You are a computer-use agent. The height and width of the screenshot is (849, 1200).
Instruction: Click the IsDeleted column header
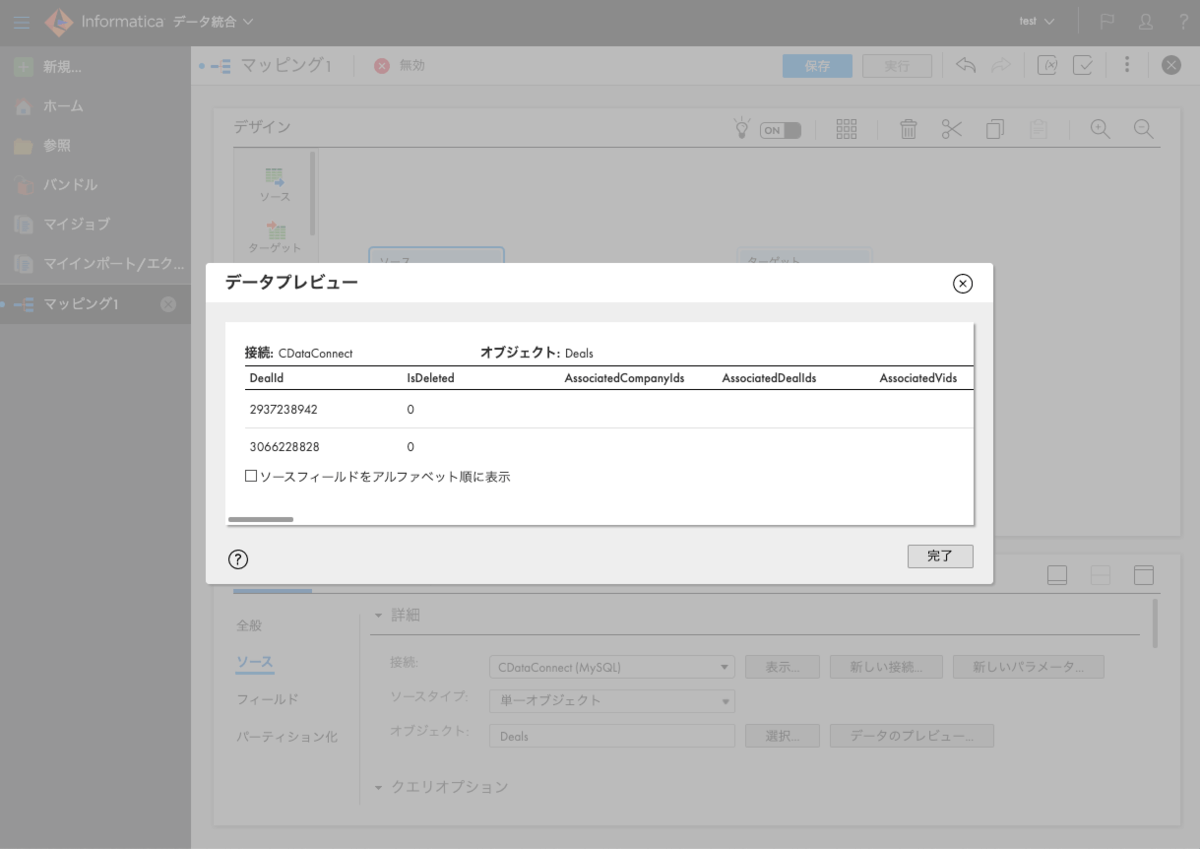(x=431, y=378)
